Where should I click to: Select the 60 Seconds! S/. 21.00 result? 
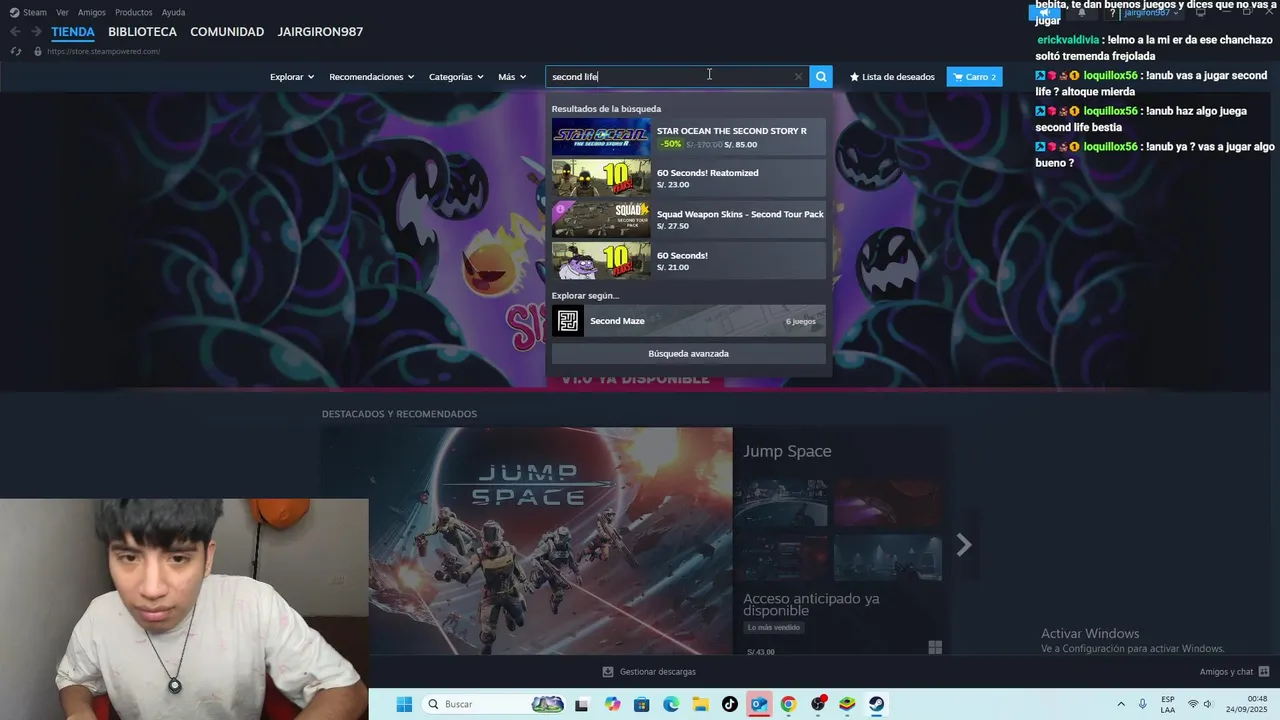[688, 261]
